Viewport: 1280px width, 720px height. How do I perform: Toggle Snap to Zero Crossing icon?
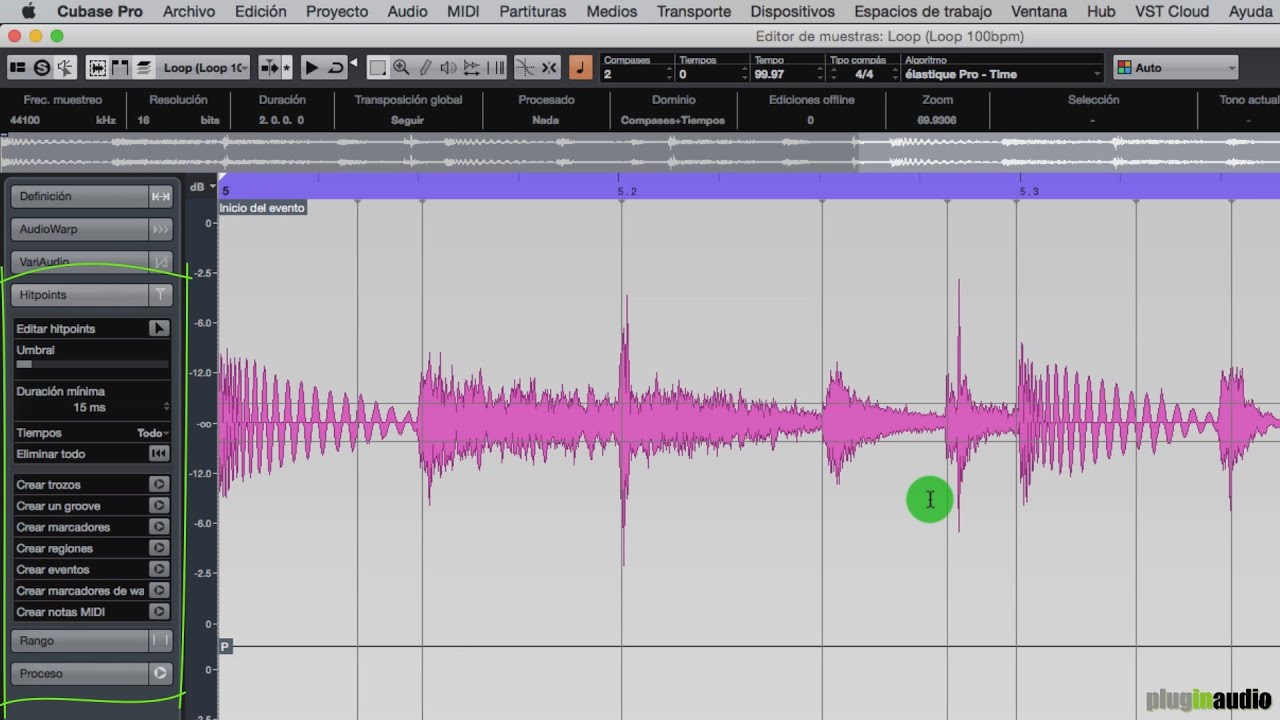525,68
